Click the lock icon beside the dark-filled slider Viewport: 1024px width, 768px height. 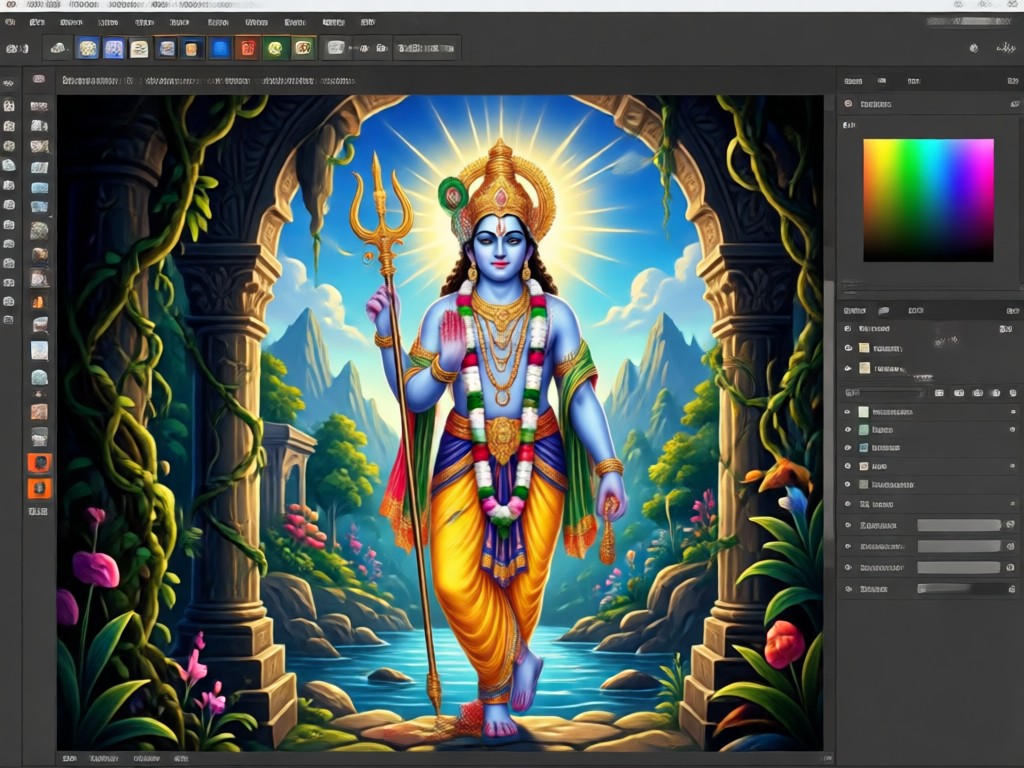point(1011,589)
